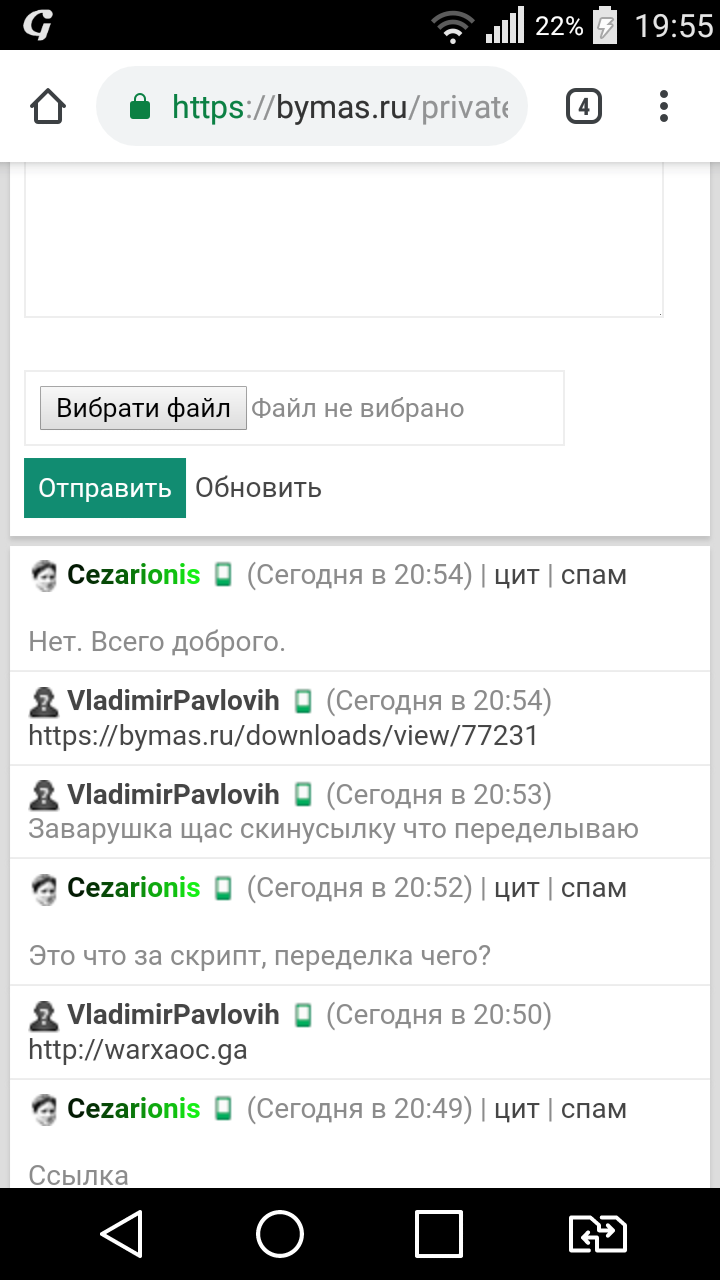Open the bymas.ru/downloads/view/77231 link
This screenshot has height=1280, width=720.
(x=283, y=736)
